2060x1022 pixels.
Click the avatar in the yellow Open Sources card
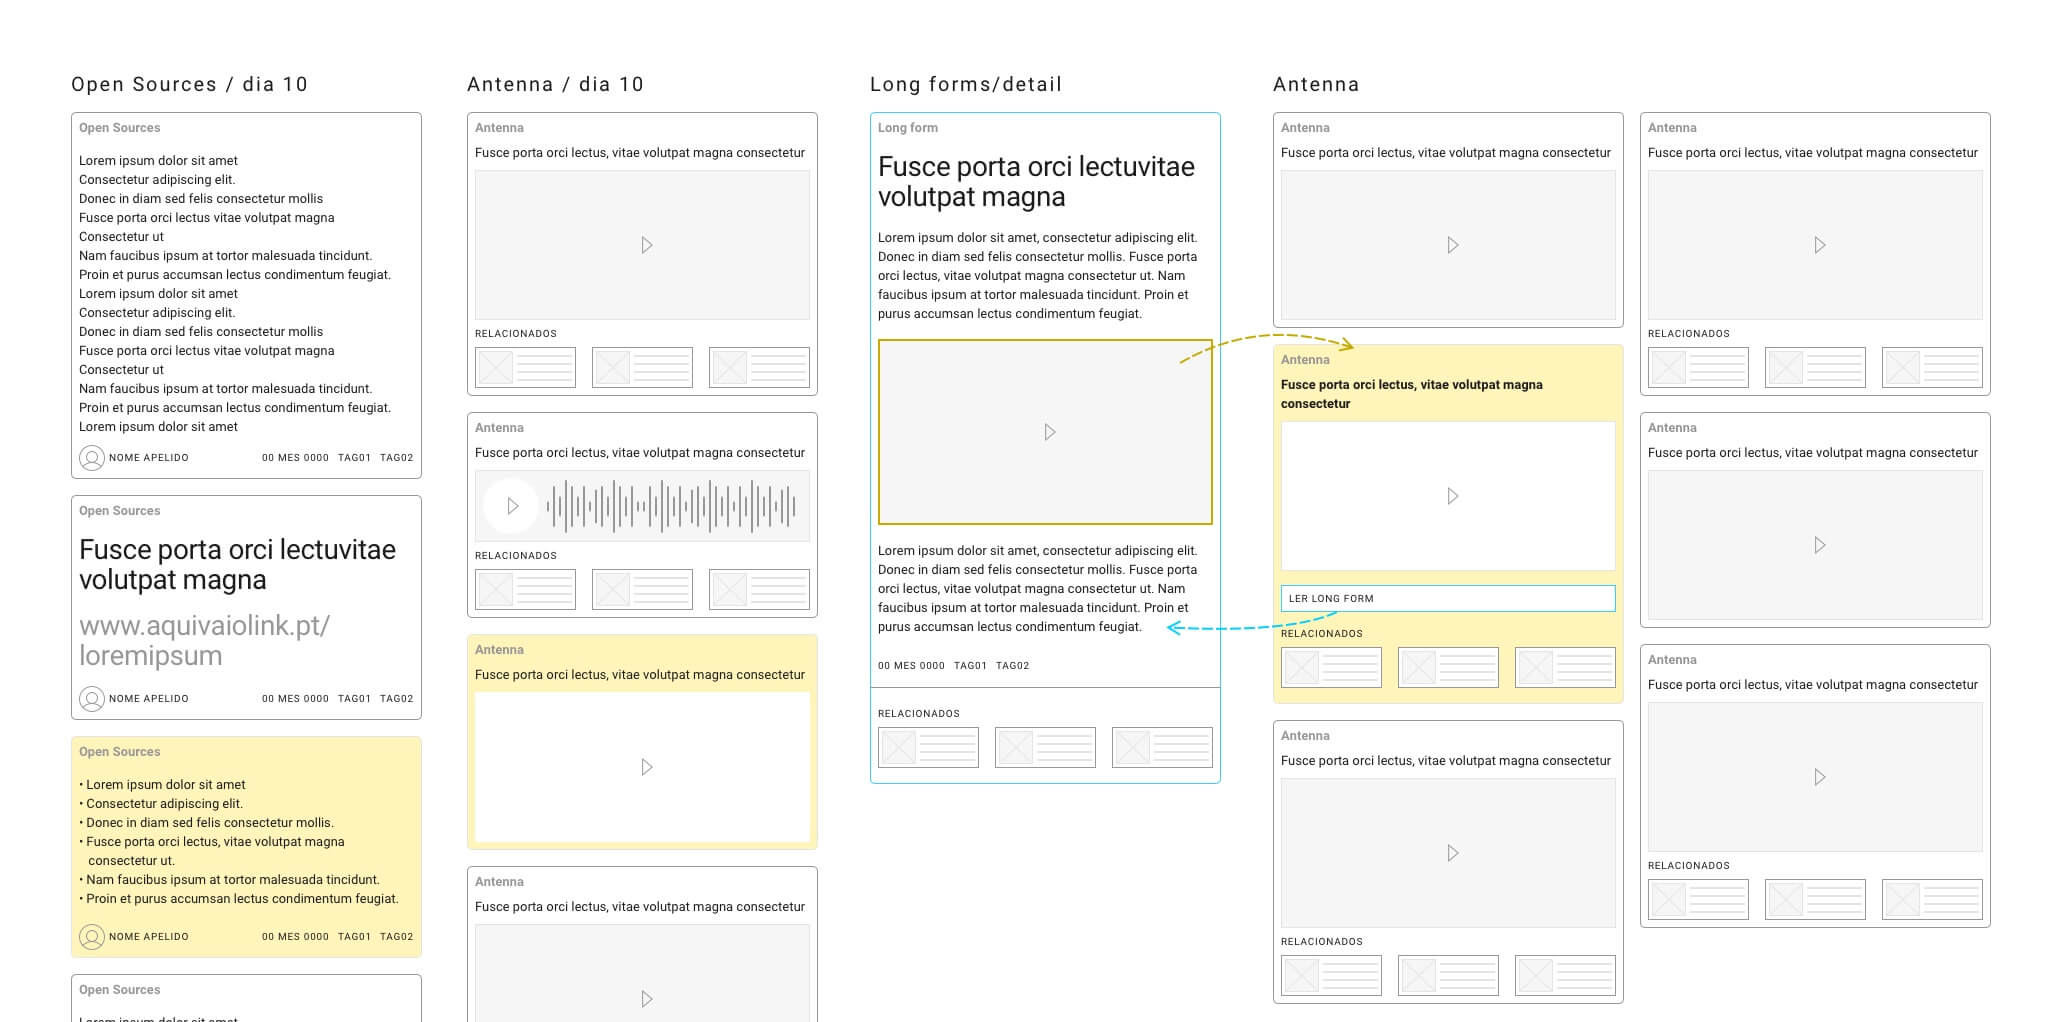pyautogui.click(x=91, y=936)
